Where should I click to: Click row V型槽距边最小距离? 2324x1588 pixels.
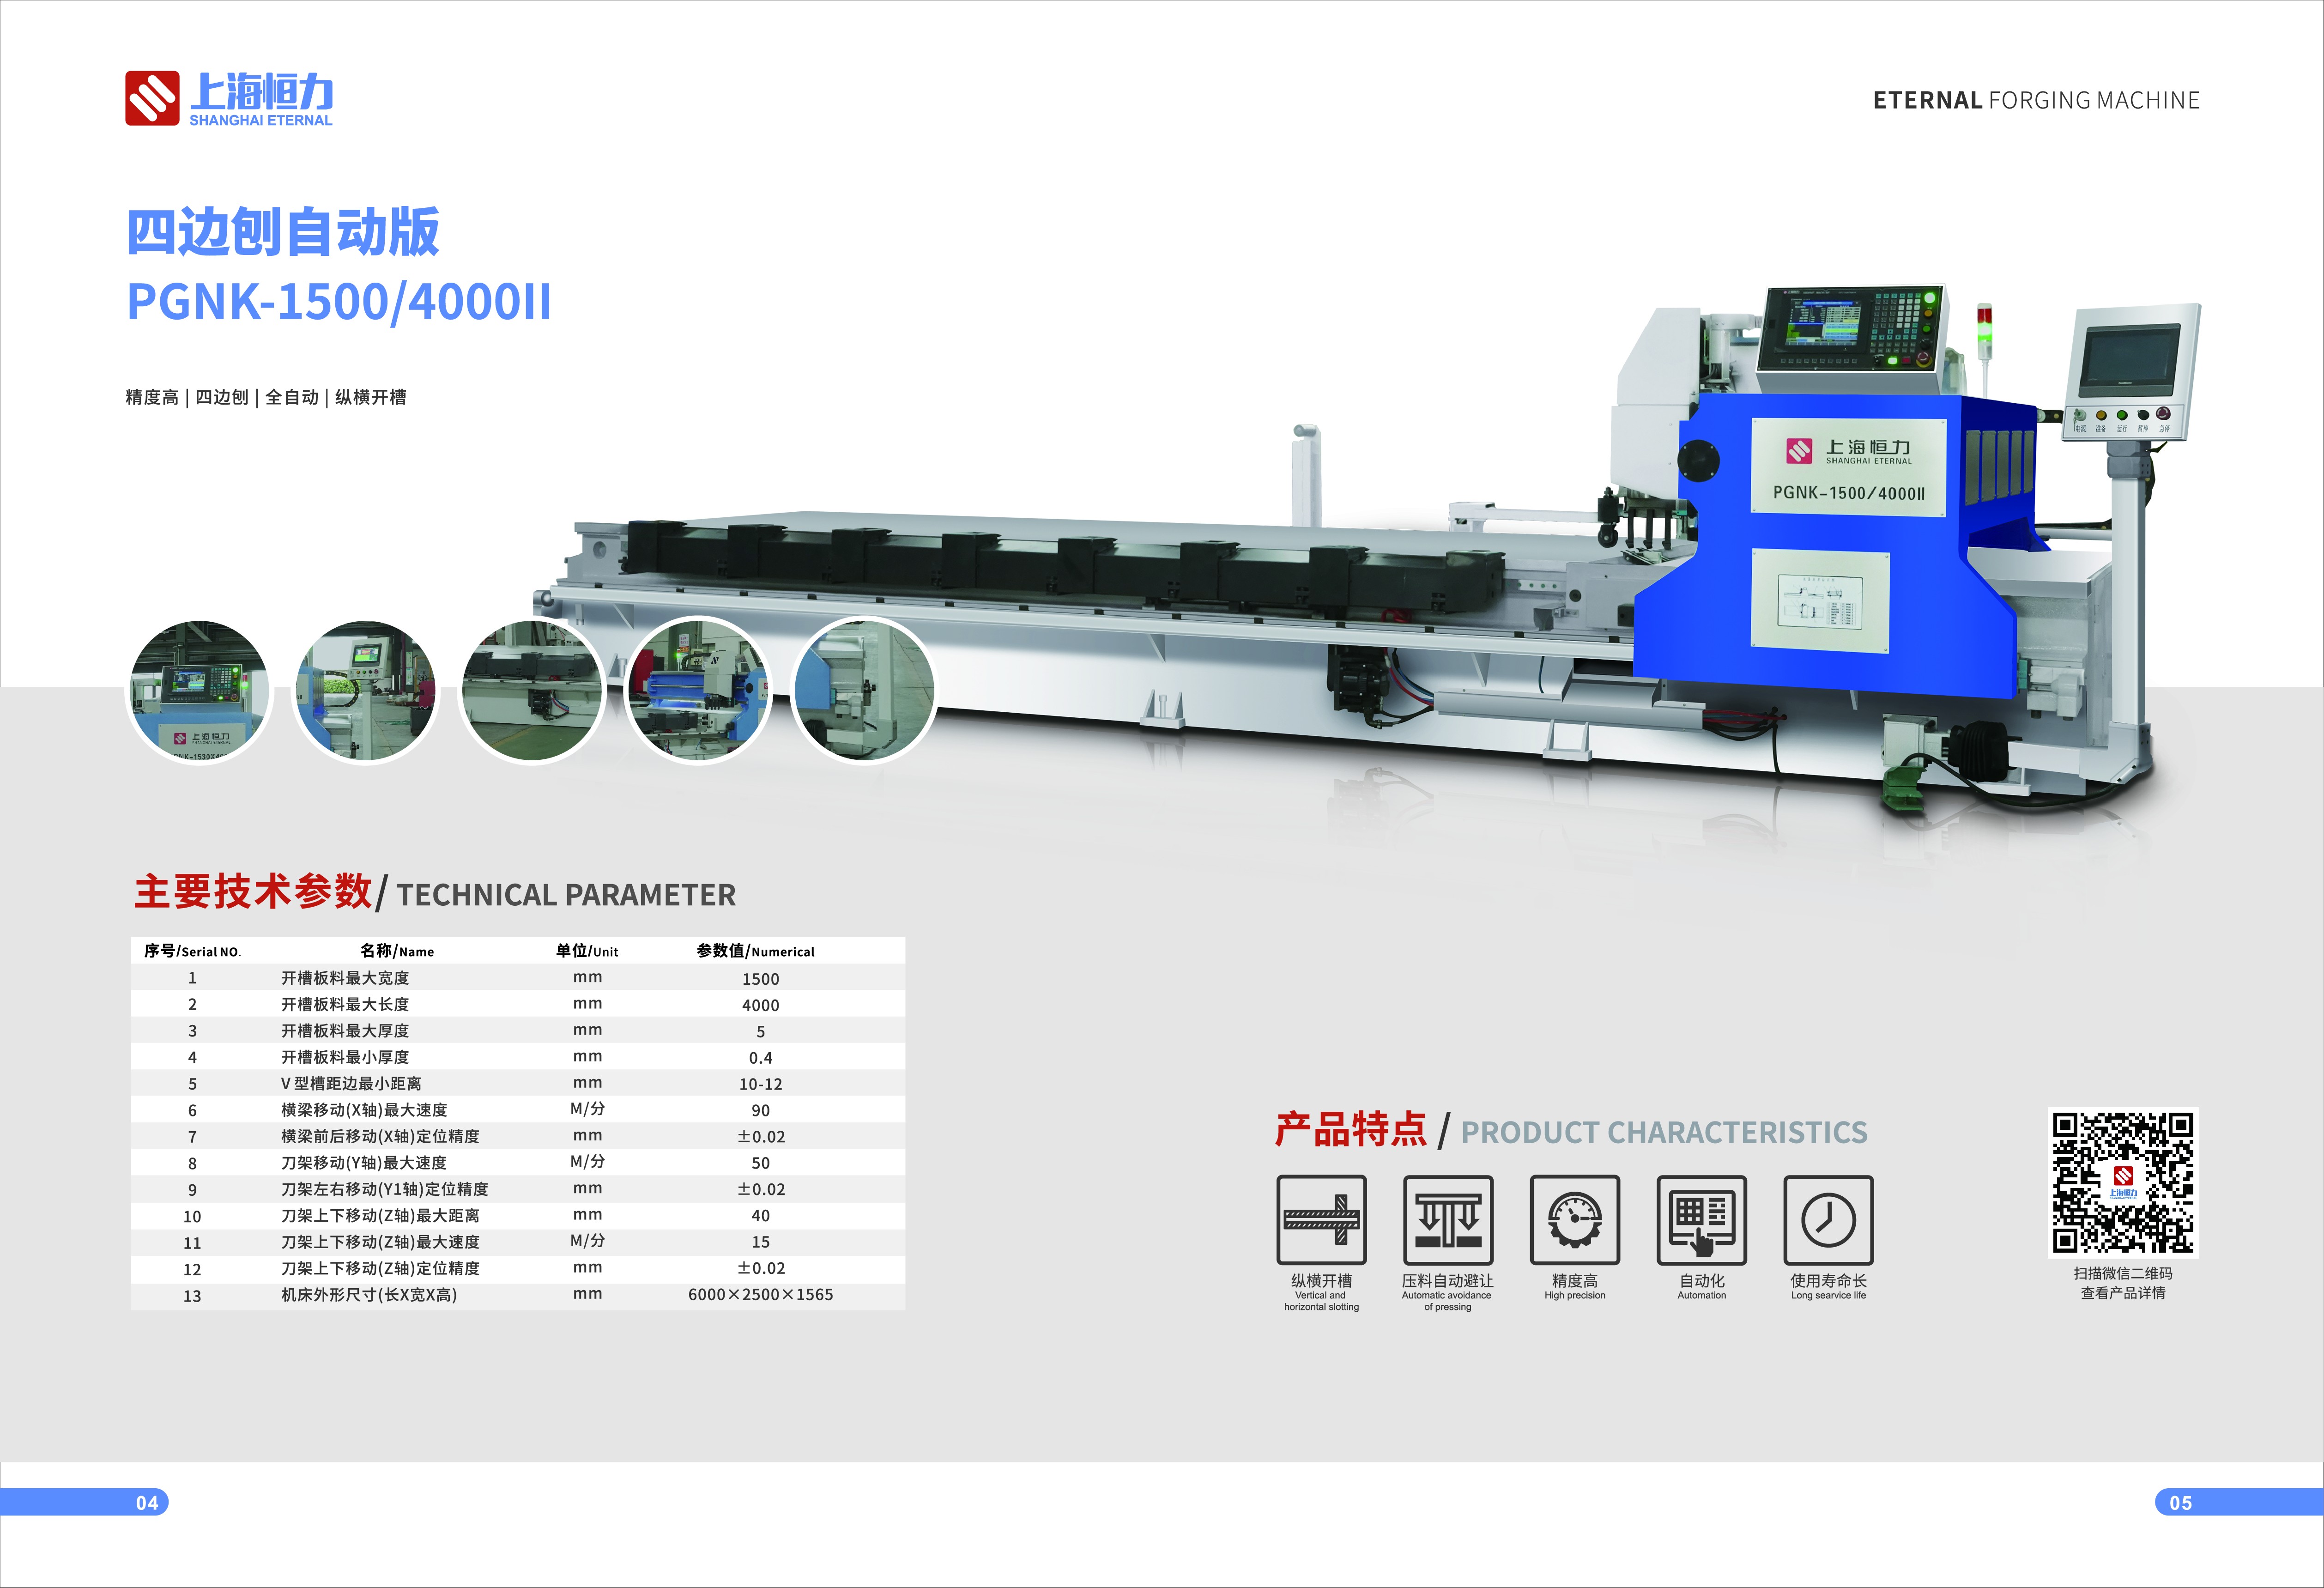tap(518, 1083)
